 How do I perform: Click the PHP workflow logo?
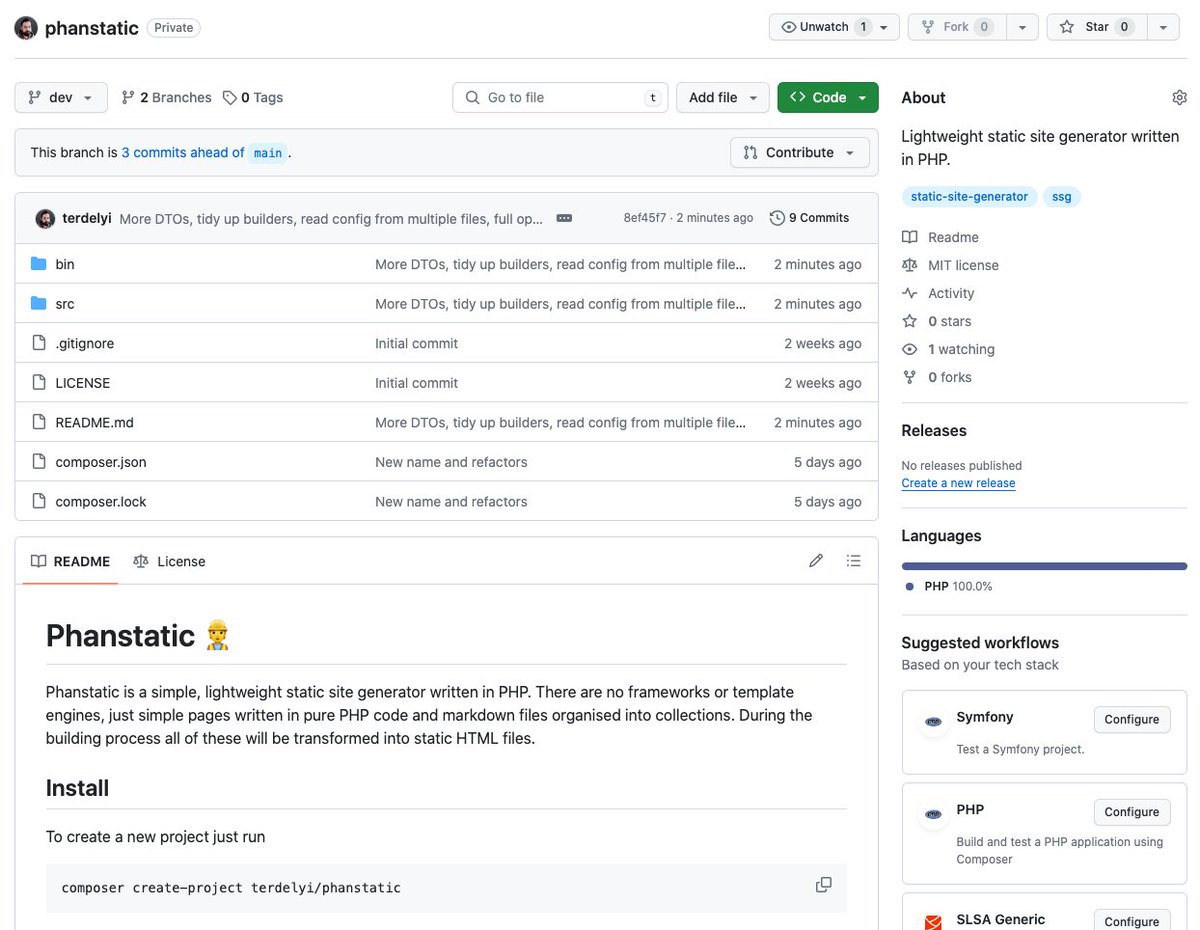(x=933, y=814)
